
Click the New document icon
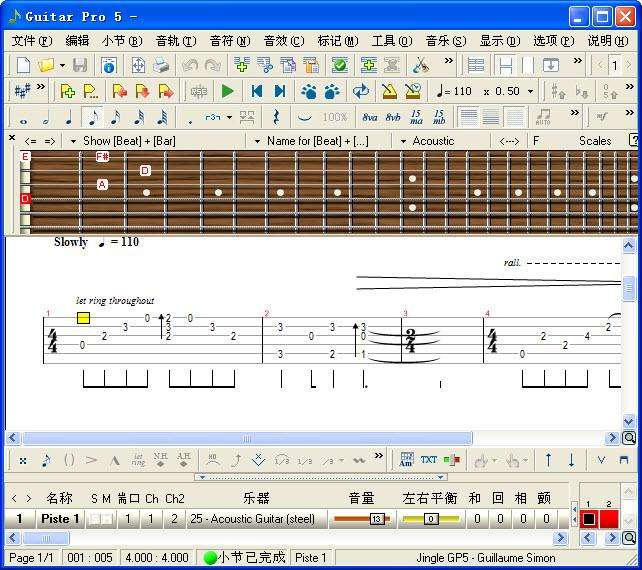tap(23, 65)
